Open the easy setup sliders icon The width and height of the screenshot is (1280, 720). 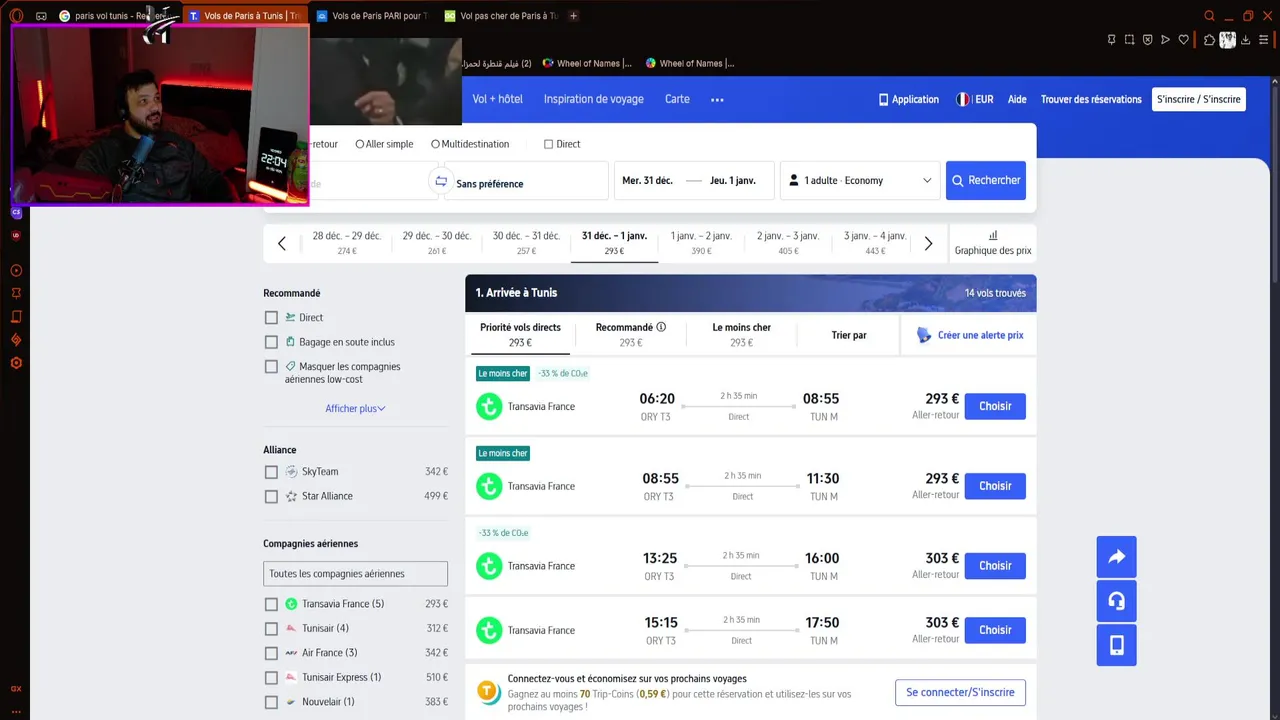click(1264, 40)
